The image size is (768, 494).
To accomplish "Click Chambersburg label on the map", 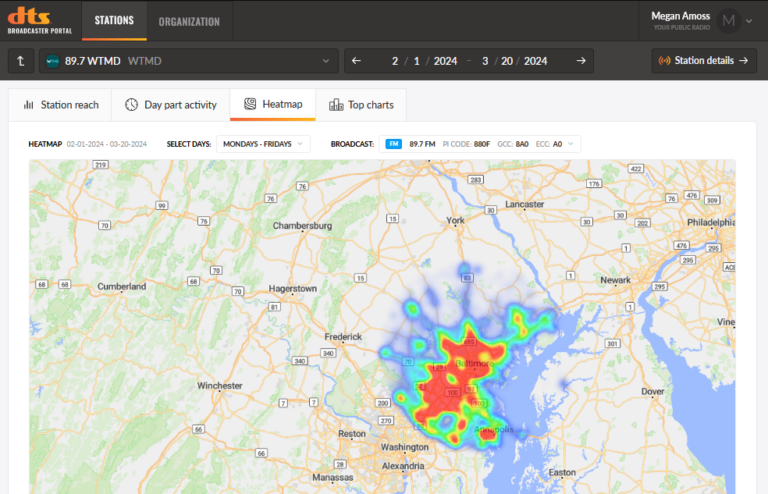I will (302, 226).
